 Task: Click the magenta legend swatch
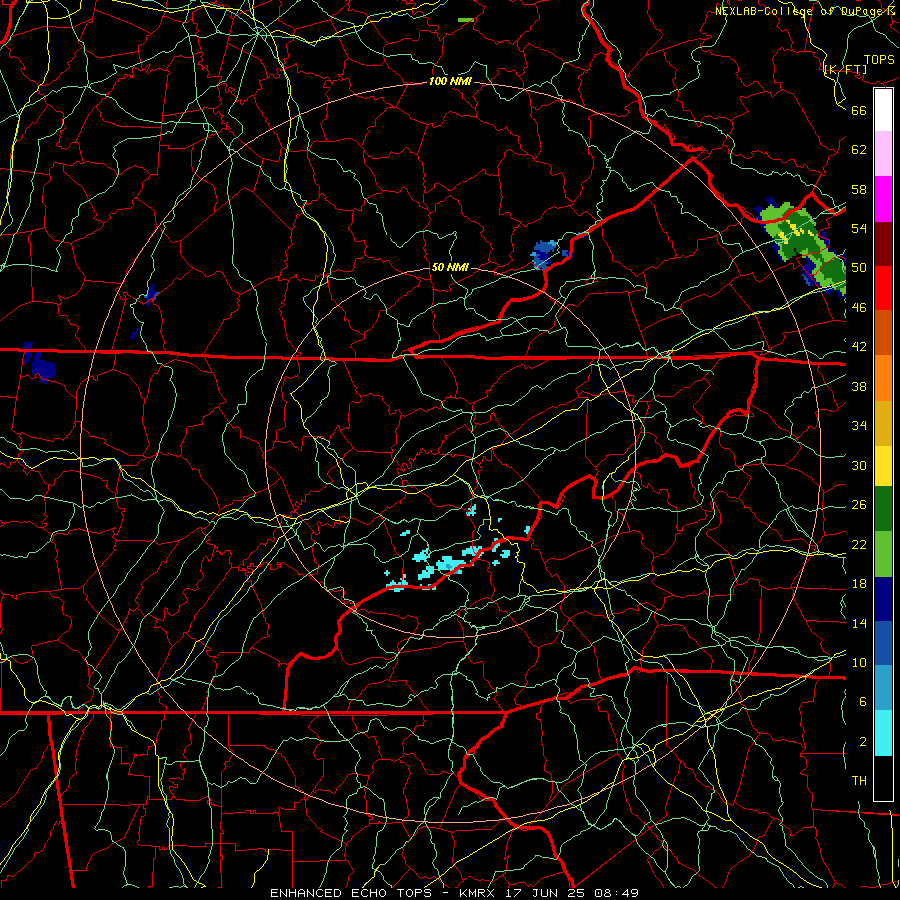(x=883, y=199)
